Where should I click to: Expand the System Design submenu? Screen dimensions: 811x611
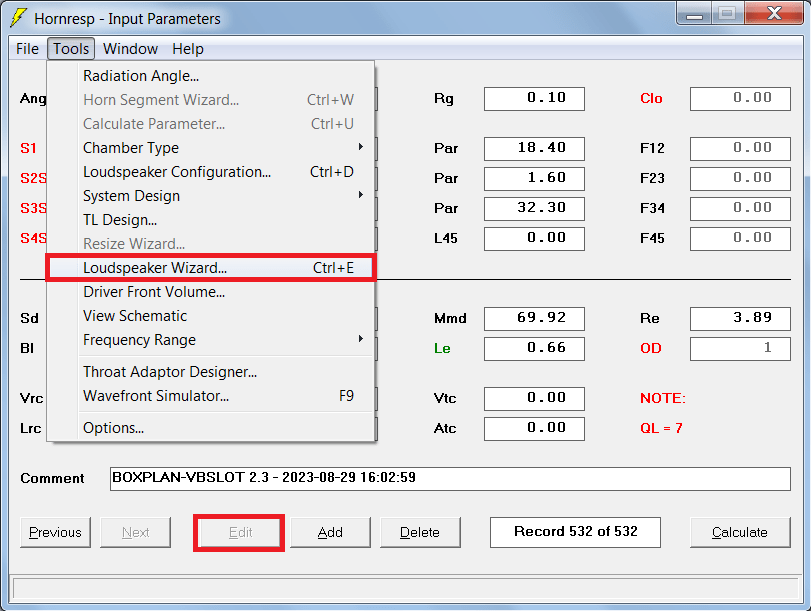coord(211,196)
